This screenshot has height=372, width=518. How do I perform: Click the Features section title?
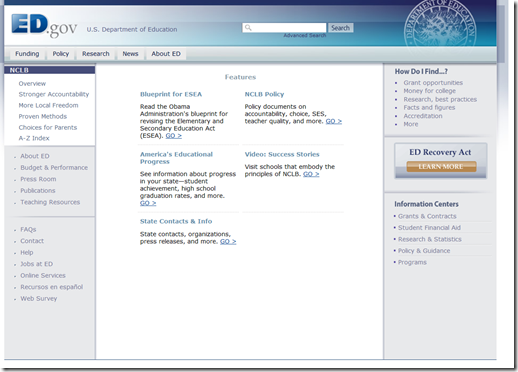[240, 77]
